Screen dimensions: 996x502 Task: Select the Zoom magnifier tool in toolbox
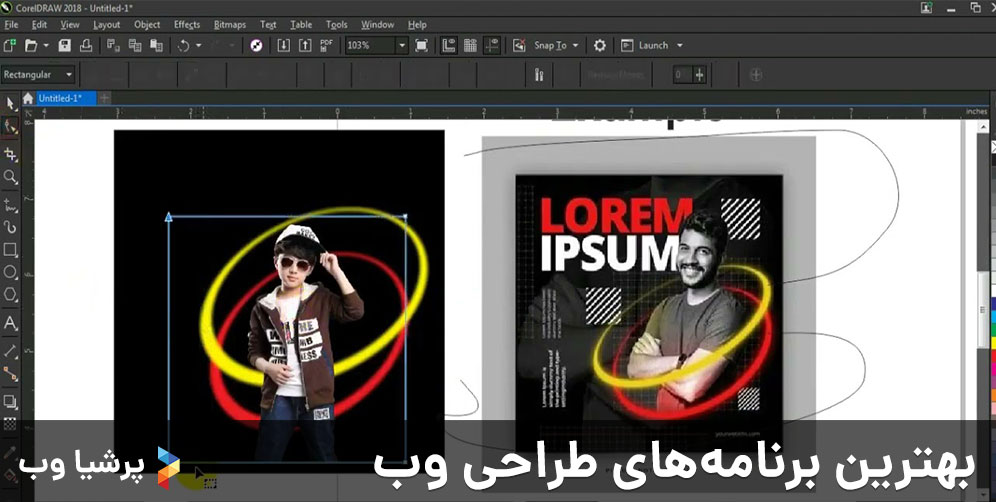[10, 177]
